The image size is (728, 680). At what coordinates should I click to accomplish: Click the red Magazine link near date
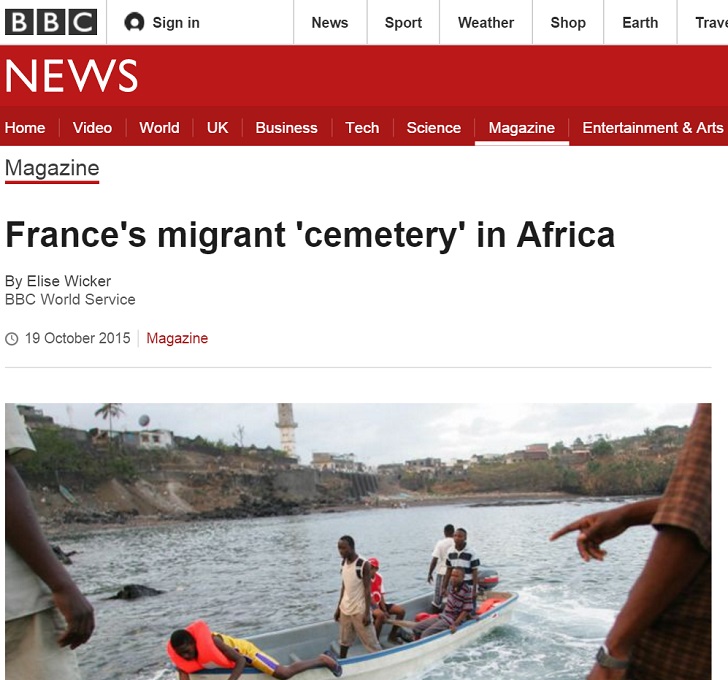pyautogui.click(x=177, y=338)
